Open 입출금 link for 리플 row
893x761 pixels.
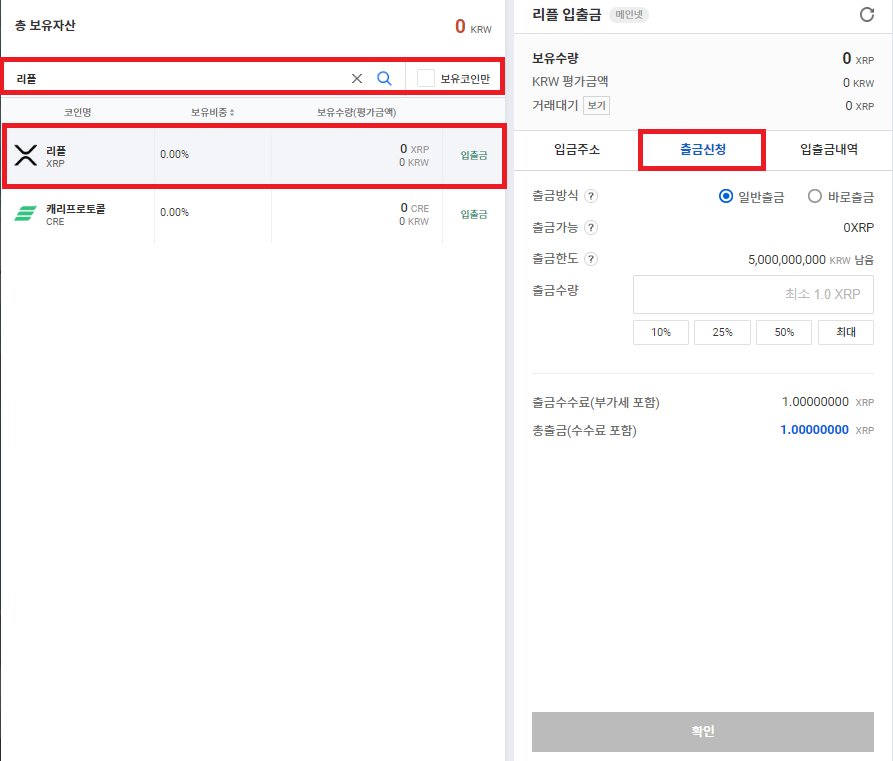[474, 156]
